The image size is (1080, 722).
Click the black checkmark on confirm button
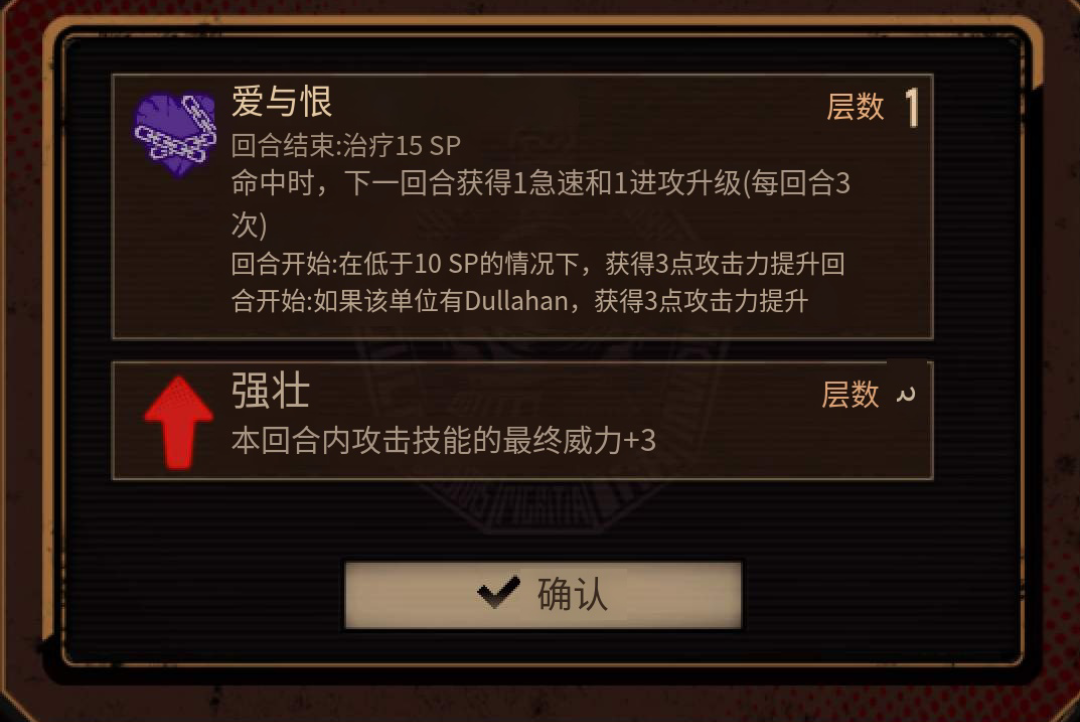coord(498,593)
